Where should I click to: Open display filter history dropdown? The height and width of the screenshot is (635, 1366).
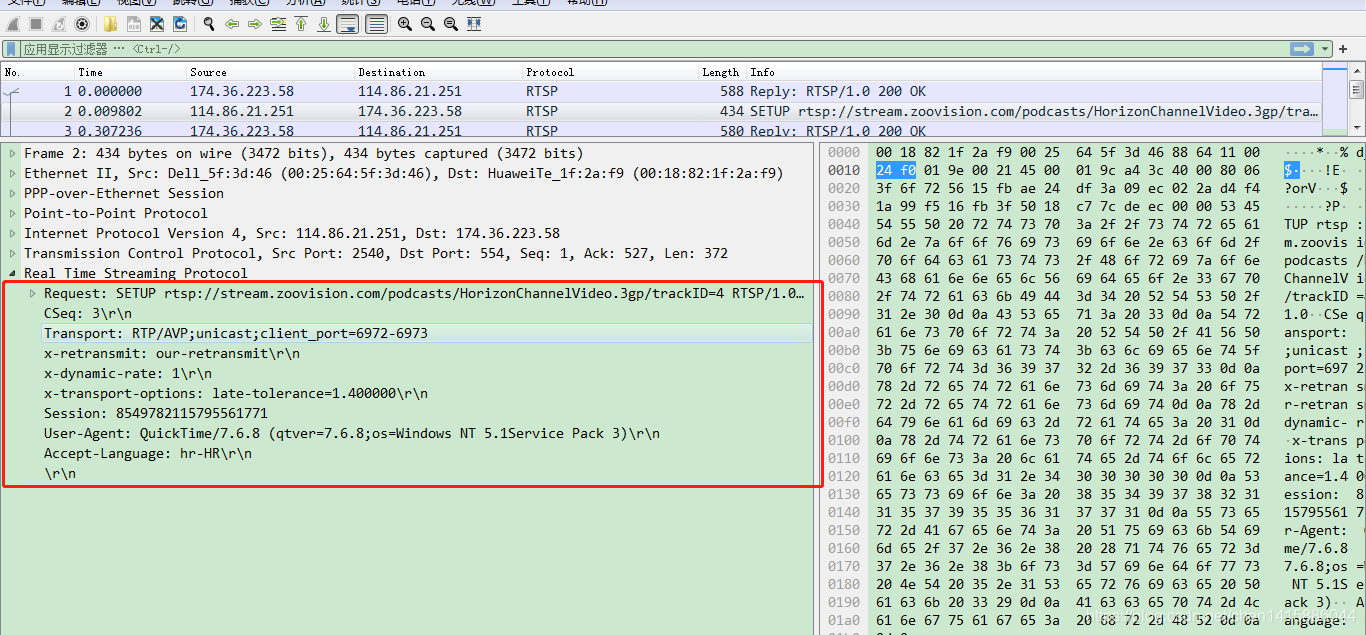[1326, 48]
